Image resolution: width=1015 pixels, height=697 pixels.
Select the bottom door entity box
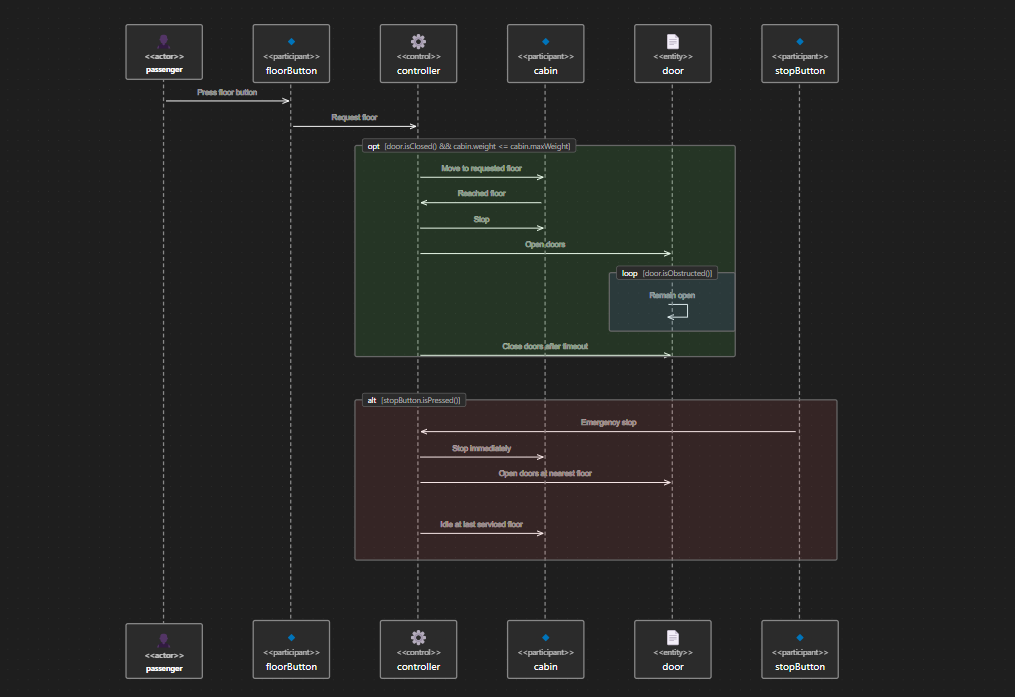pos(673,650)
